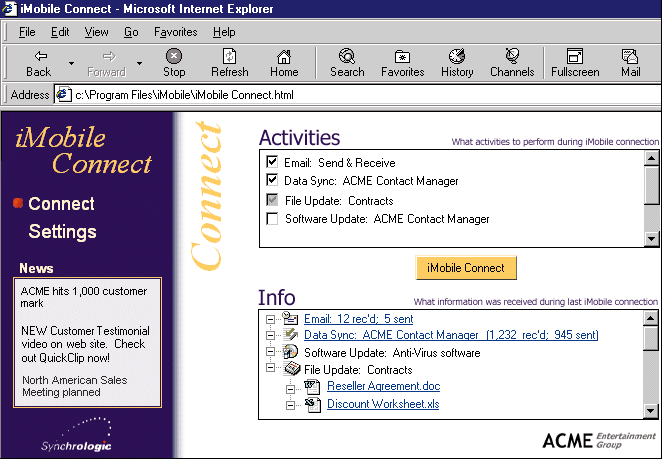Click Activities list scroll down arrow
662x459 pixels.
tap(651, 239)
